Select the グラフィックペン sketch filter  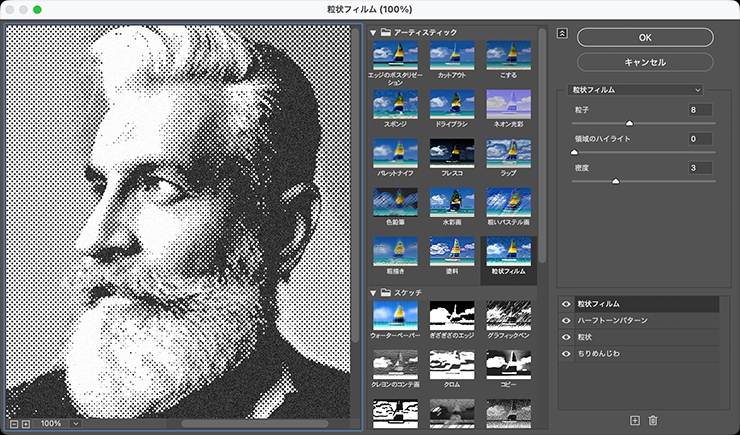(x=508, y=316)
